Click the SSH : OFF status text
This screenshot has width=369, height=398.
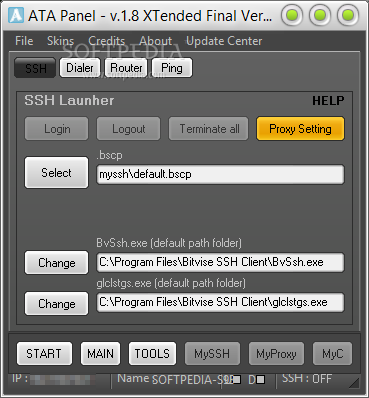coord(307,379)
